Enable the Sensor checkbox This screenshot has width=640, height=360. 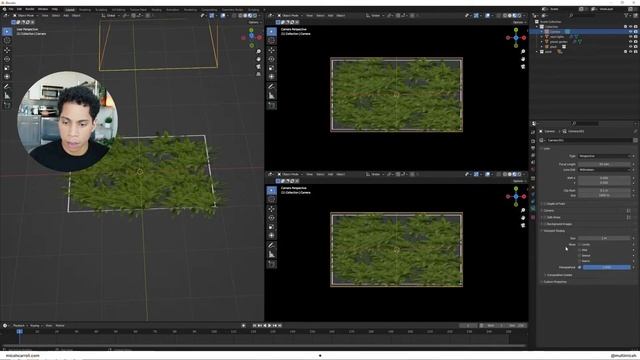[580, 256]
